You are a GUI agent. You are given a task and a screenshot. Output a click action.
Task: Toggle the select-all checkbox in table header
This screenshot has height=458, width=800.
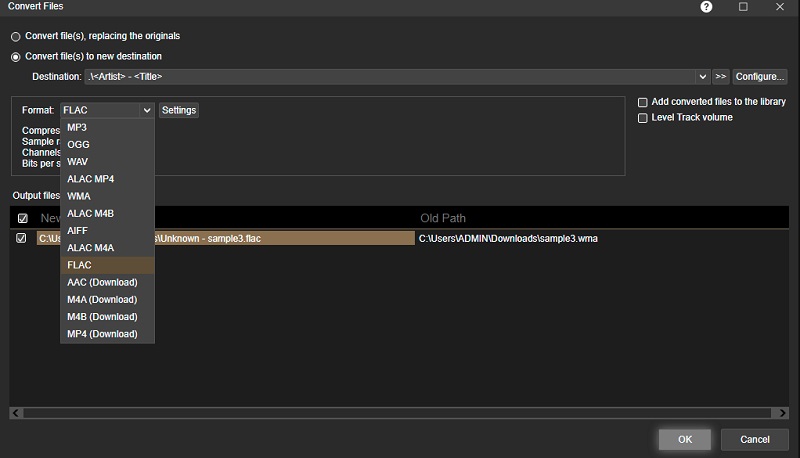[22, 218]
